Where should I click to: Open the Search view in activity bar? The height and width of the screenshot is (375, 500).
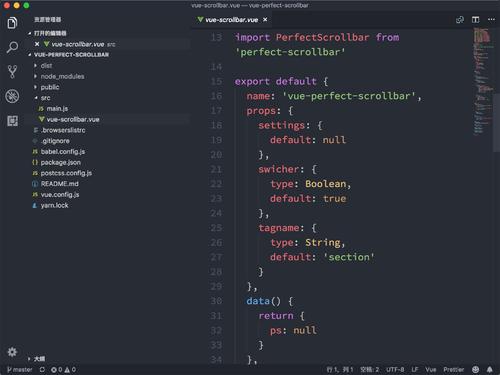[12, 47]
